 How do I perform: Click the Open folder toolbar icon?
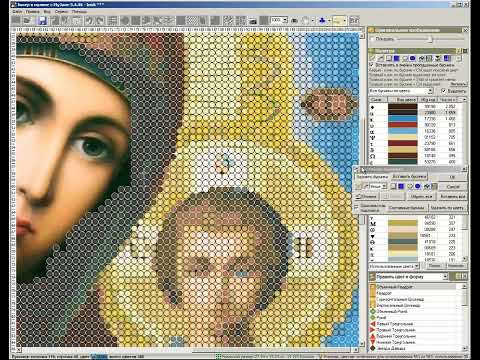tap(27, 21)
